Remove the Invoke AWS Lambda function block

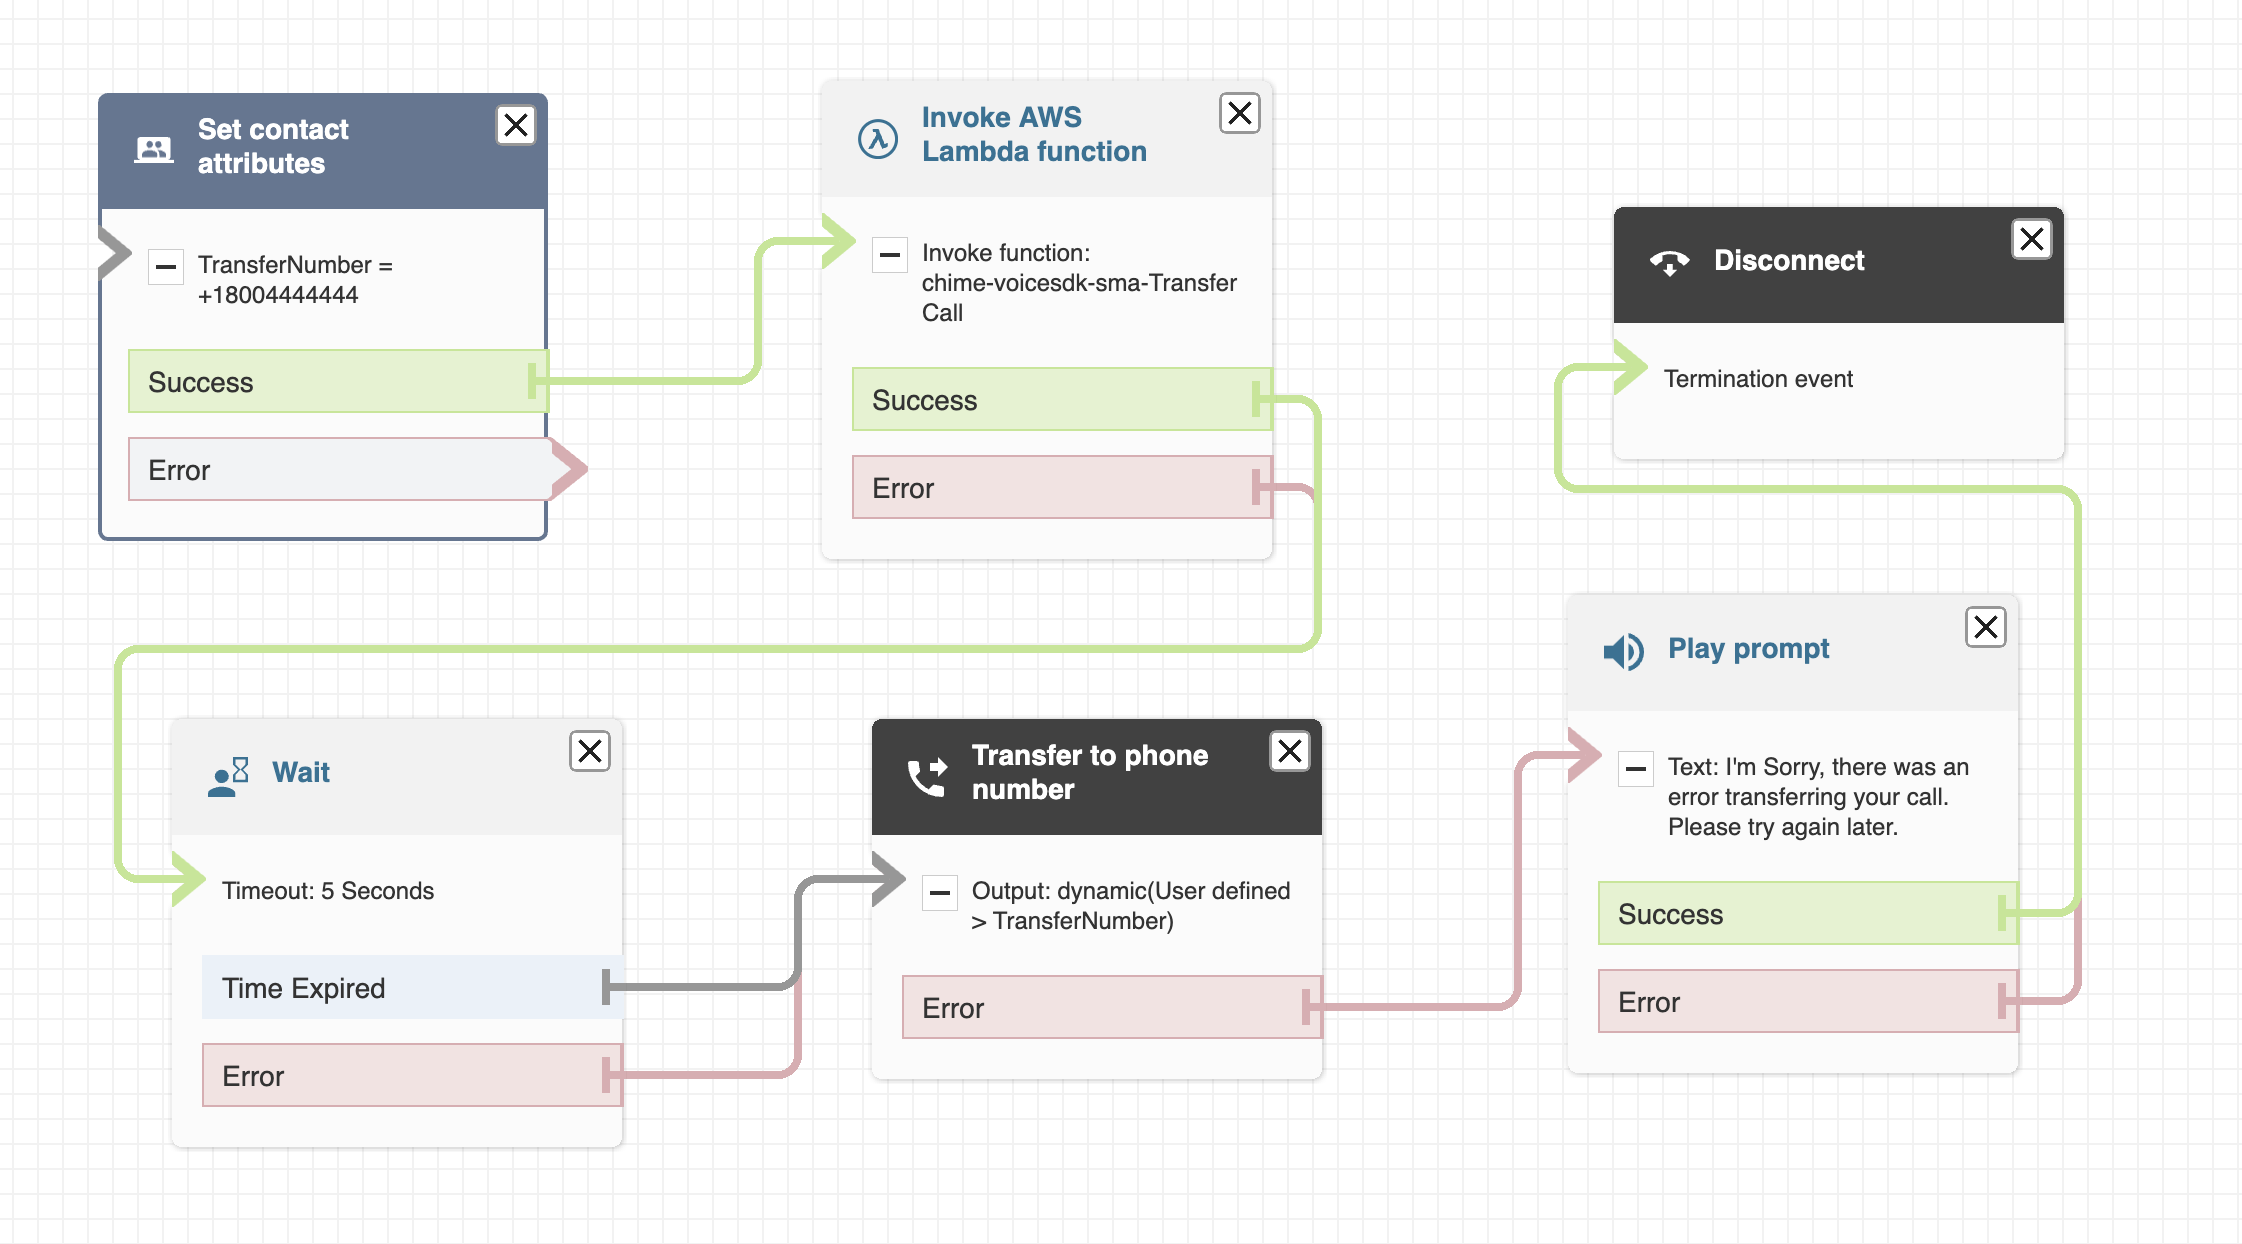1239,113
